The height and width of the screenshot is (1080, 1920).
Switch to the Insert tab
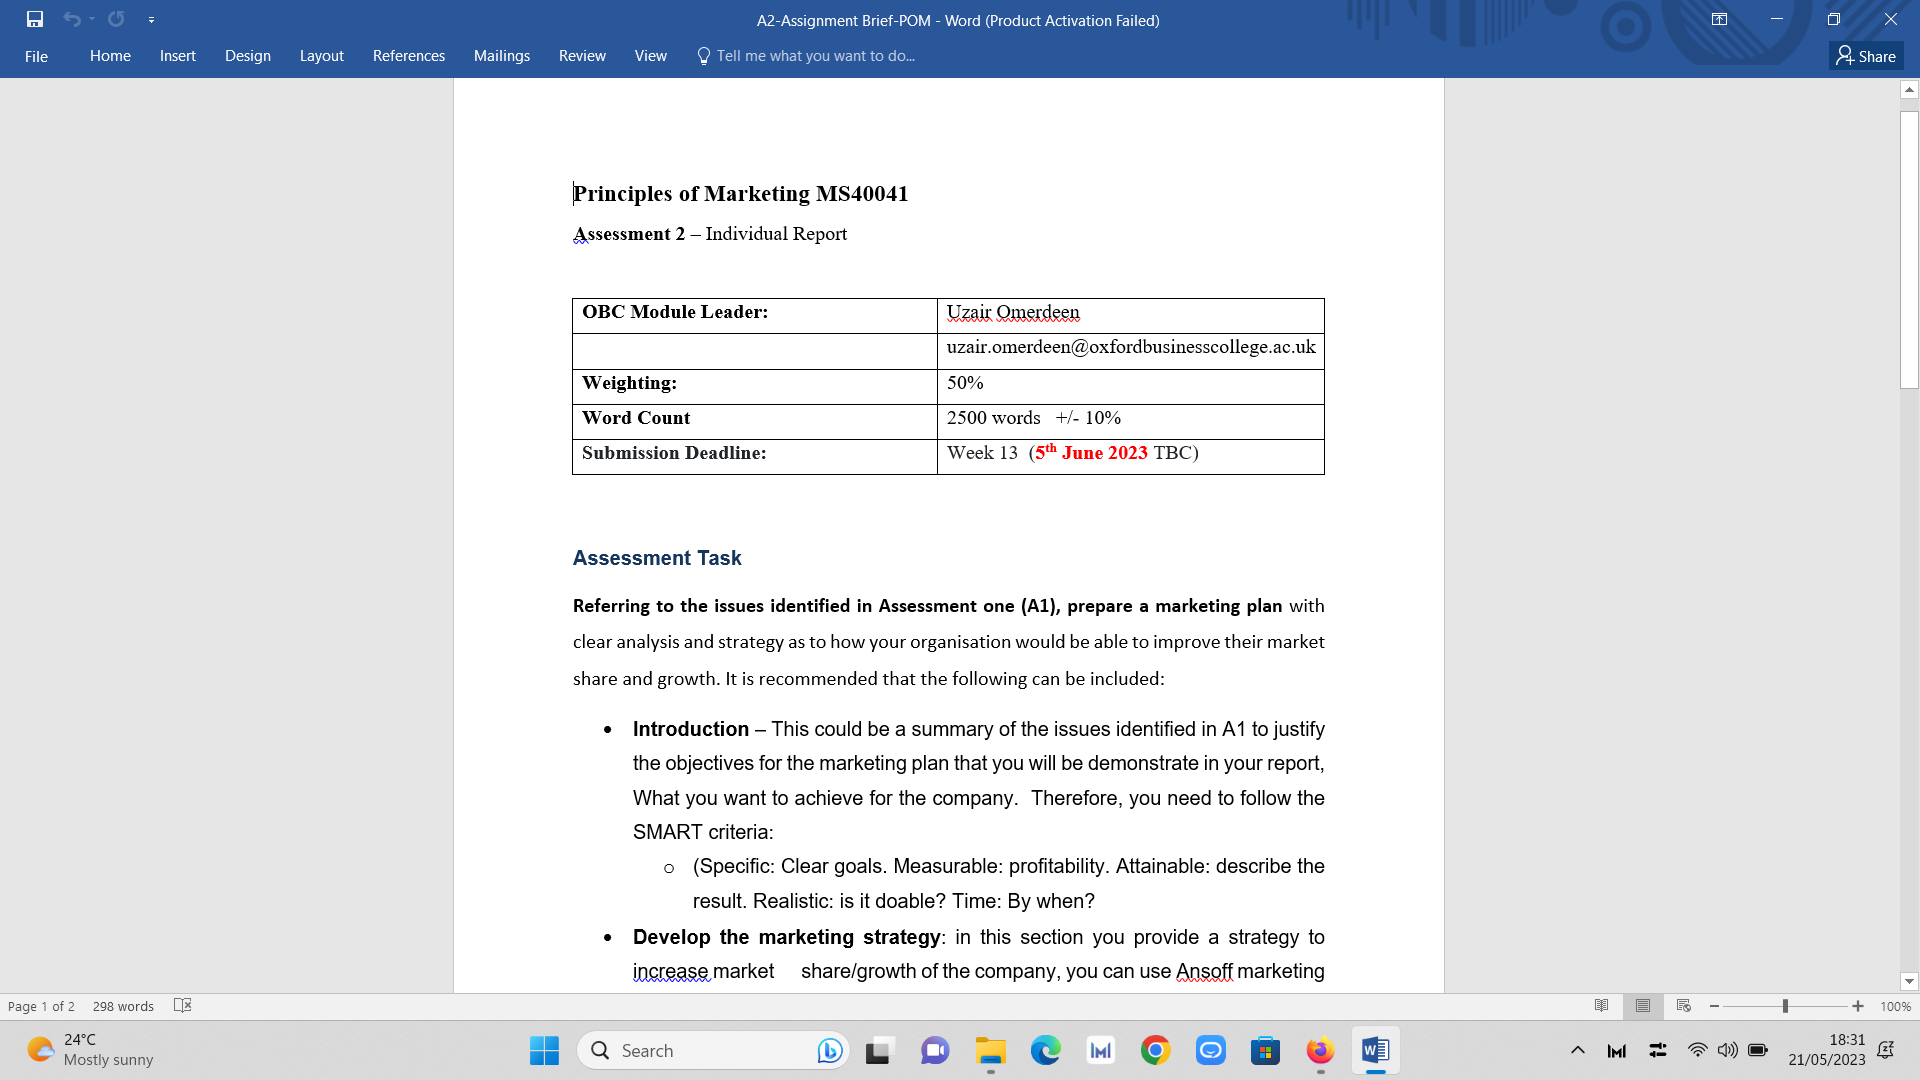pos(178,56)
